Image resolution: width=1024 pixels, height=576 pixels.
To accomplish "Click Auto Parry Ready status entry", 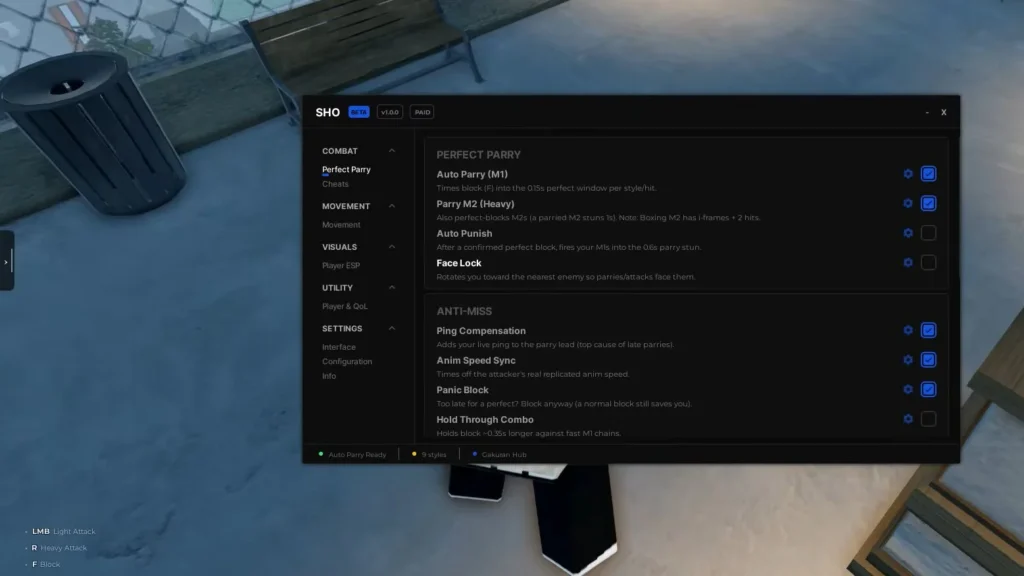I will 352,455.
